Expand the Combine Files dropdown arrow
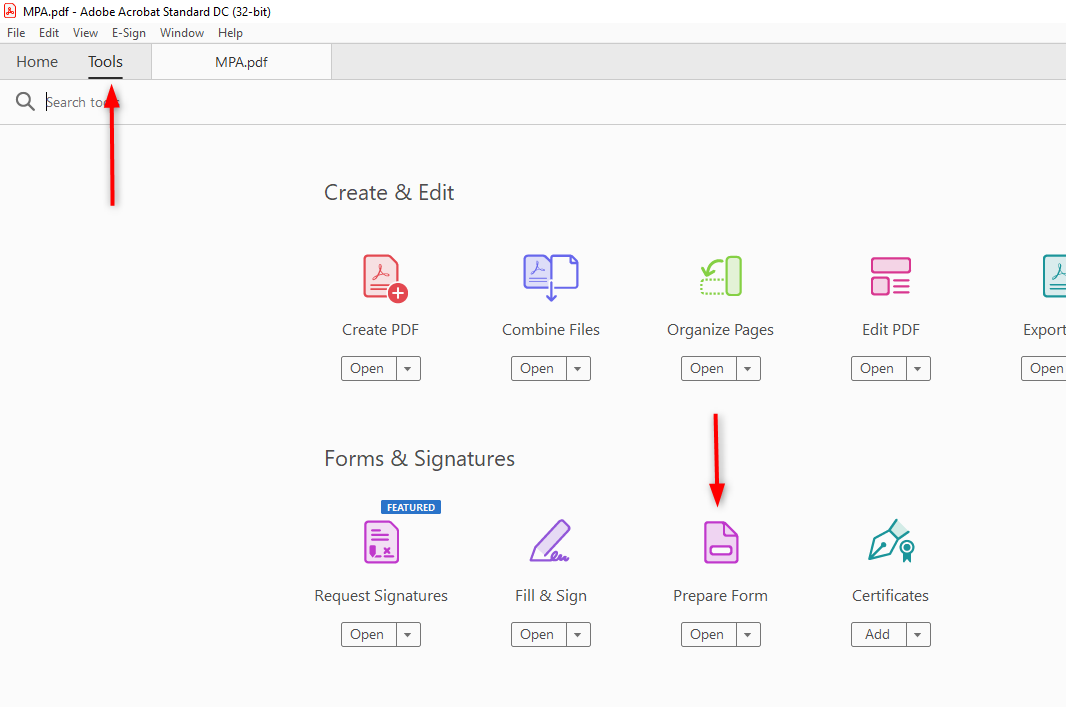 578,368
